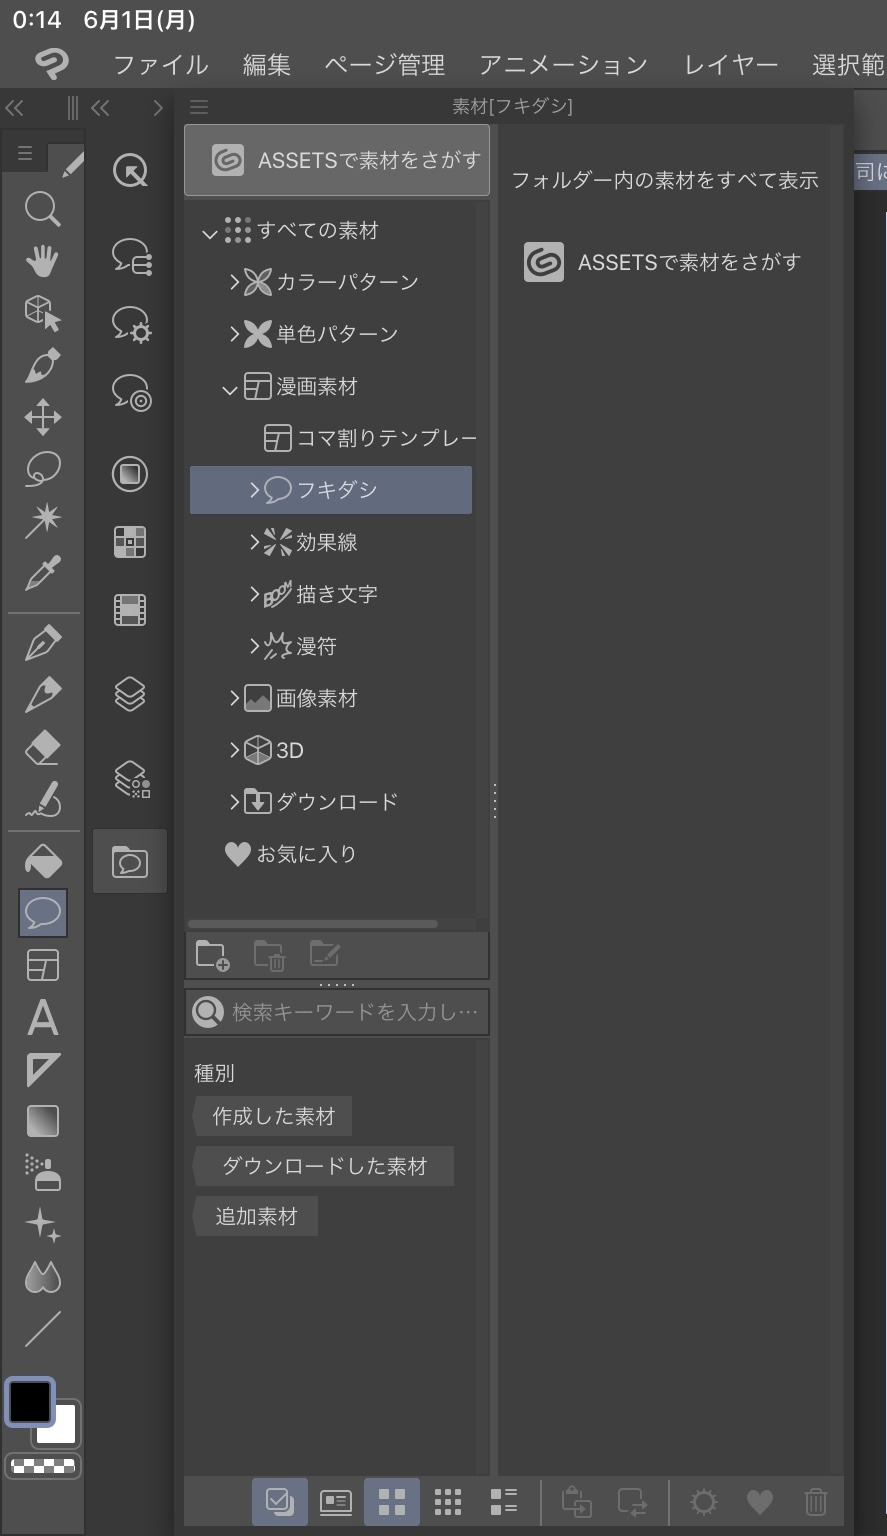Add selected material to favorites heart
This screenshot has height=1536, width=887.
pyautogui.click(x=760, y=1501)
